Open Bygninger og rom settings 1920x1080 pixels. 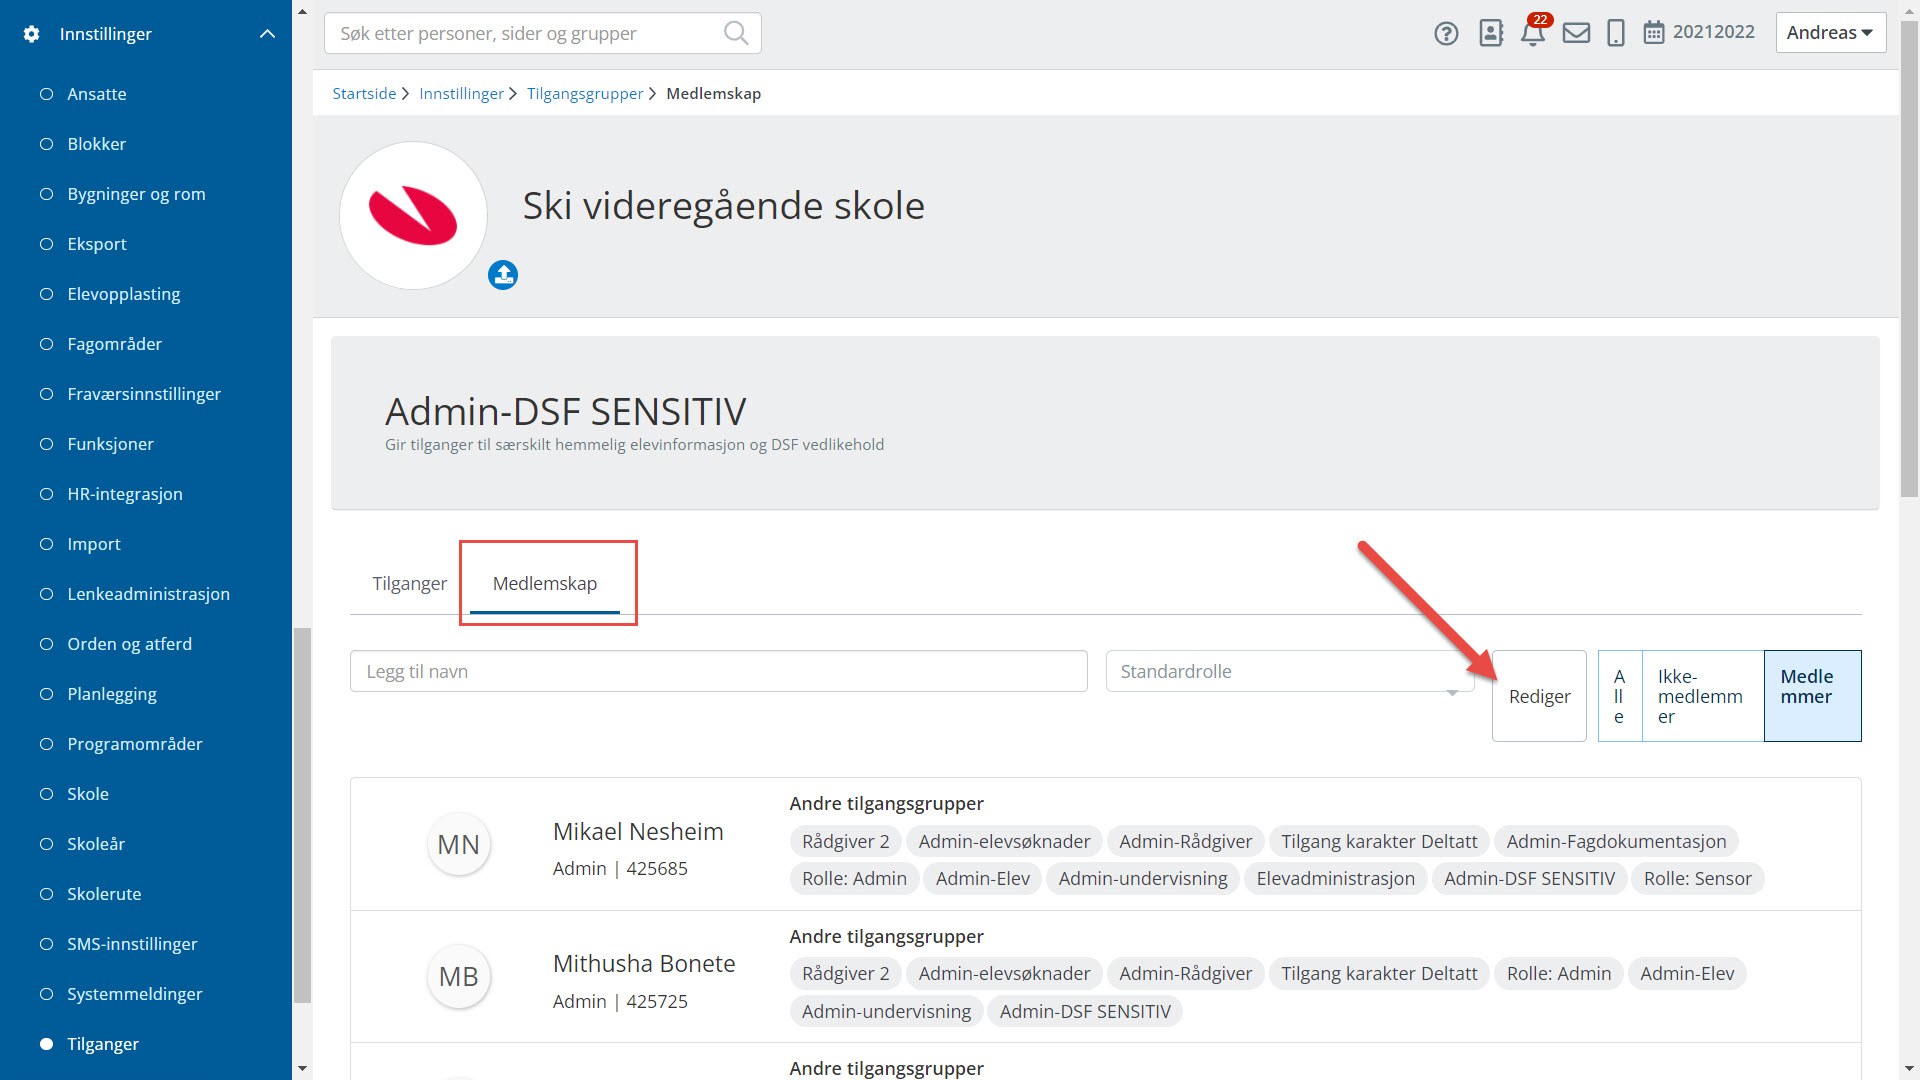pos(136,194)
